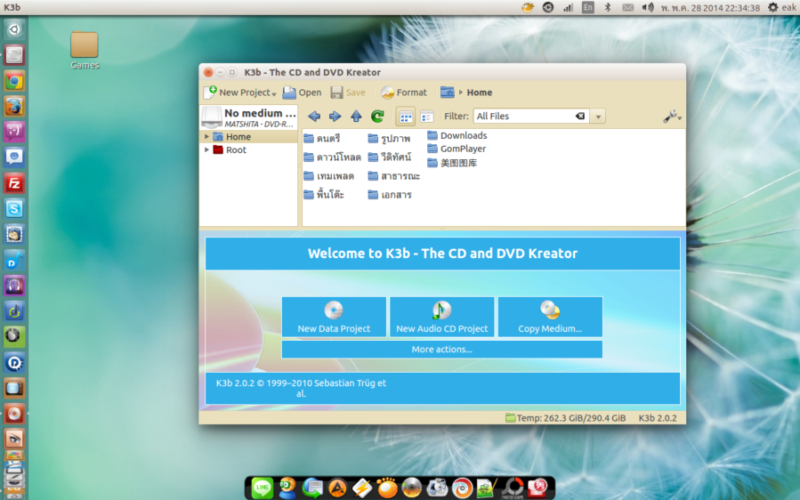Launch Chrome from the launcher
The width and height of the screenshot is (800, 500).
click(x=14, y=81)
